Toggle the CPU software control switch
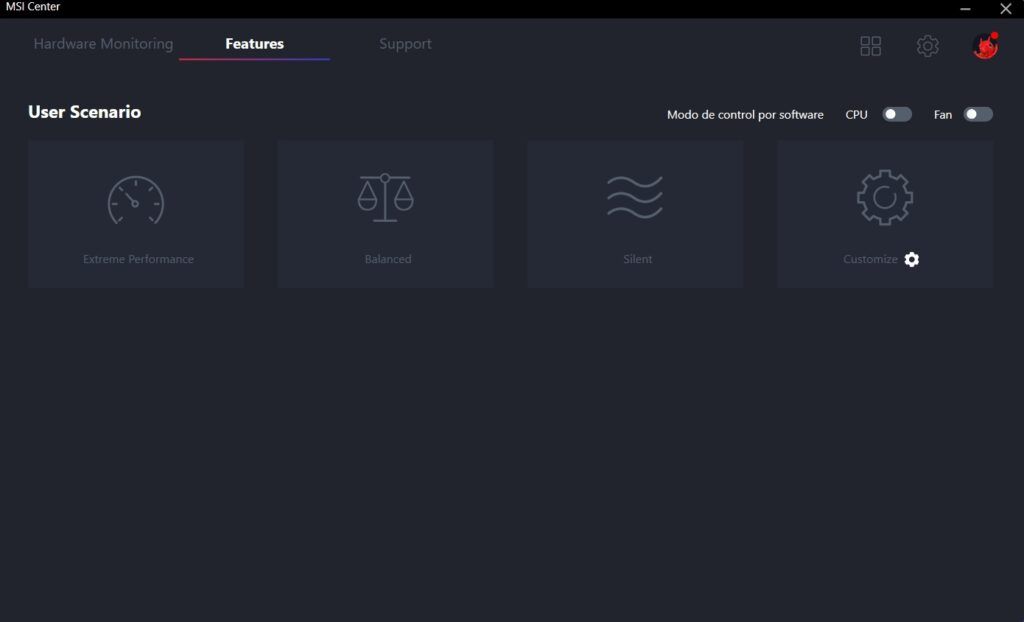The height and width of the screenshot is (622, 1024). [897, 114]
